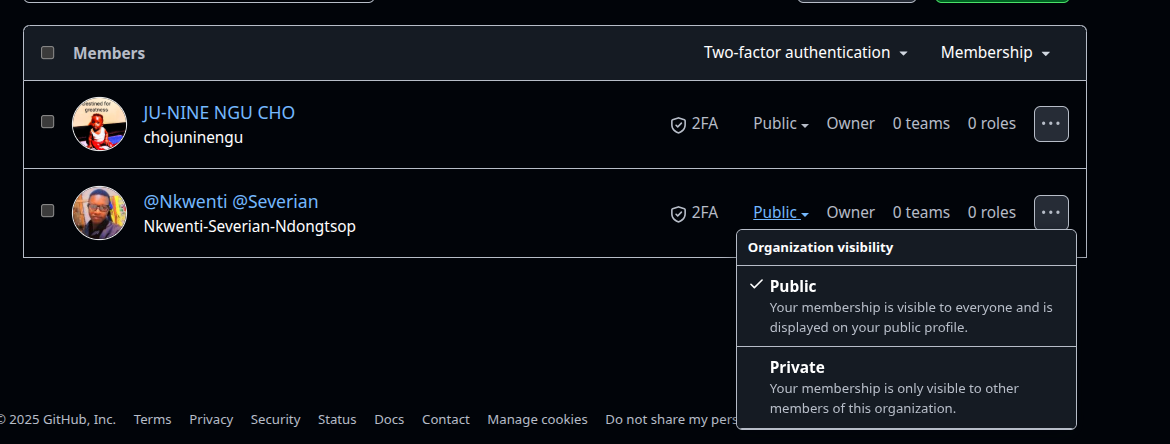Tick the select-all Members checkbox
Viewport: 1170px width, 444px height.
(48, 52)
